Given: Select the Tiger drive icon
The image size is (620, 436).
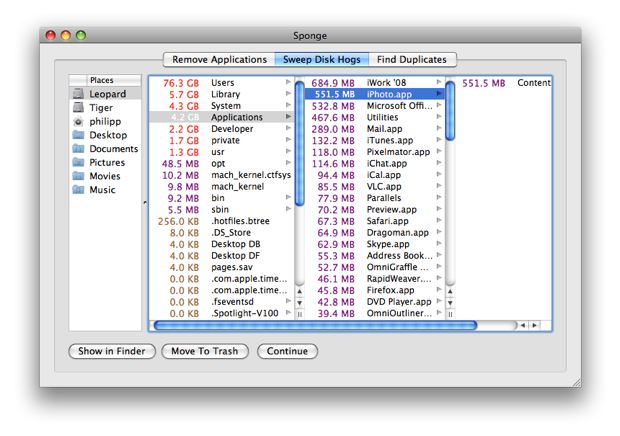Looking at the screenshot, I should click(x=78, y=108).
